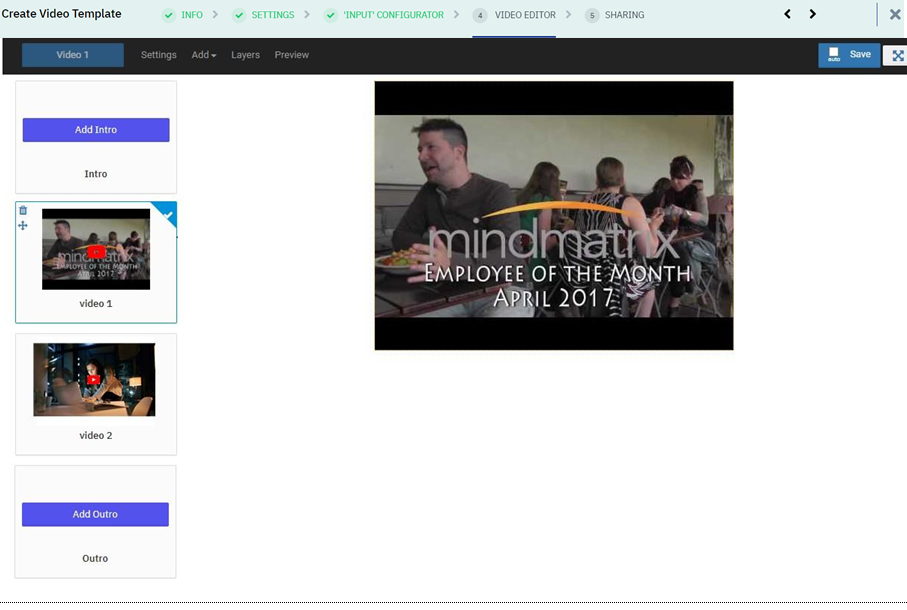Click the YouTube play icon on video 1
Viewport: 907px width, 610px height.
coord(97,252)
